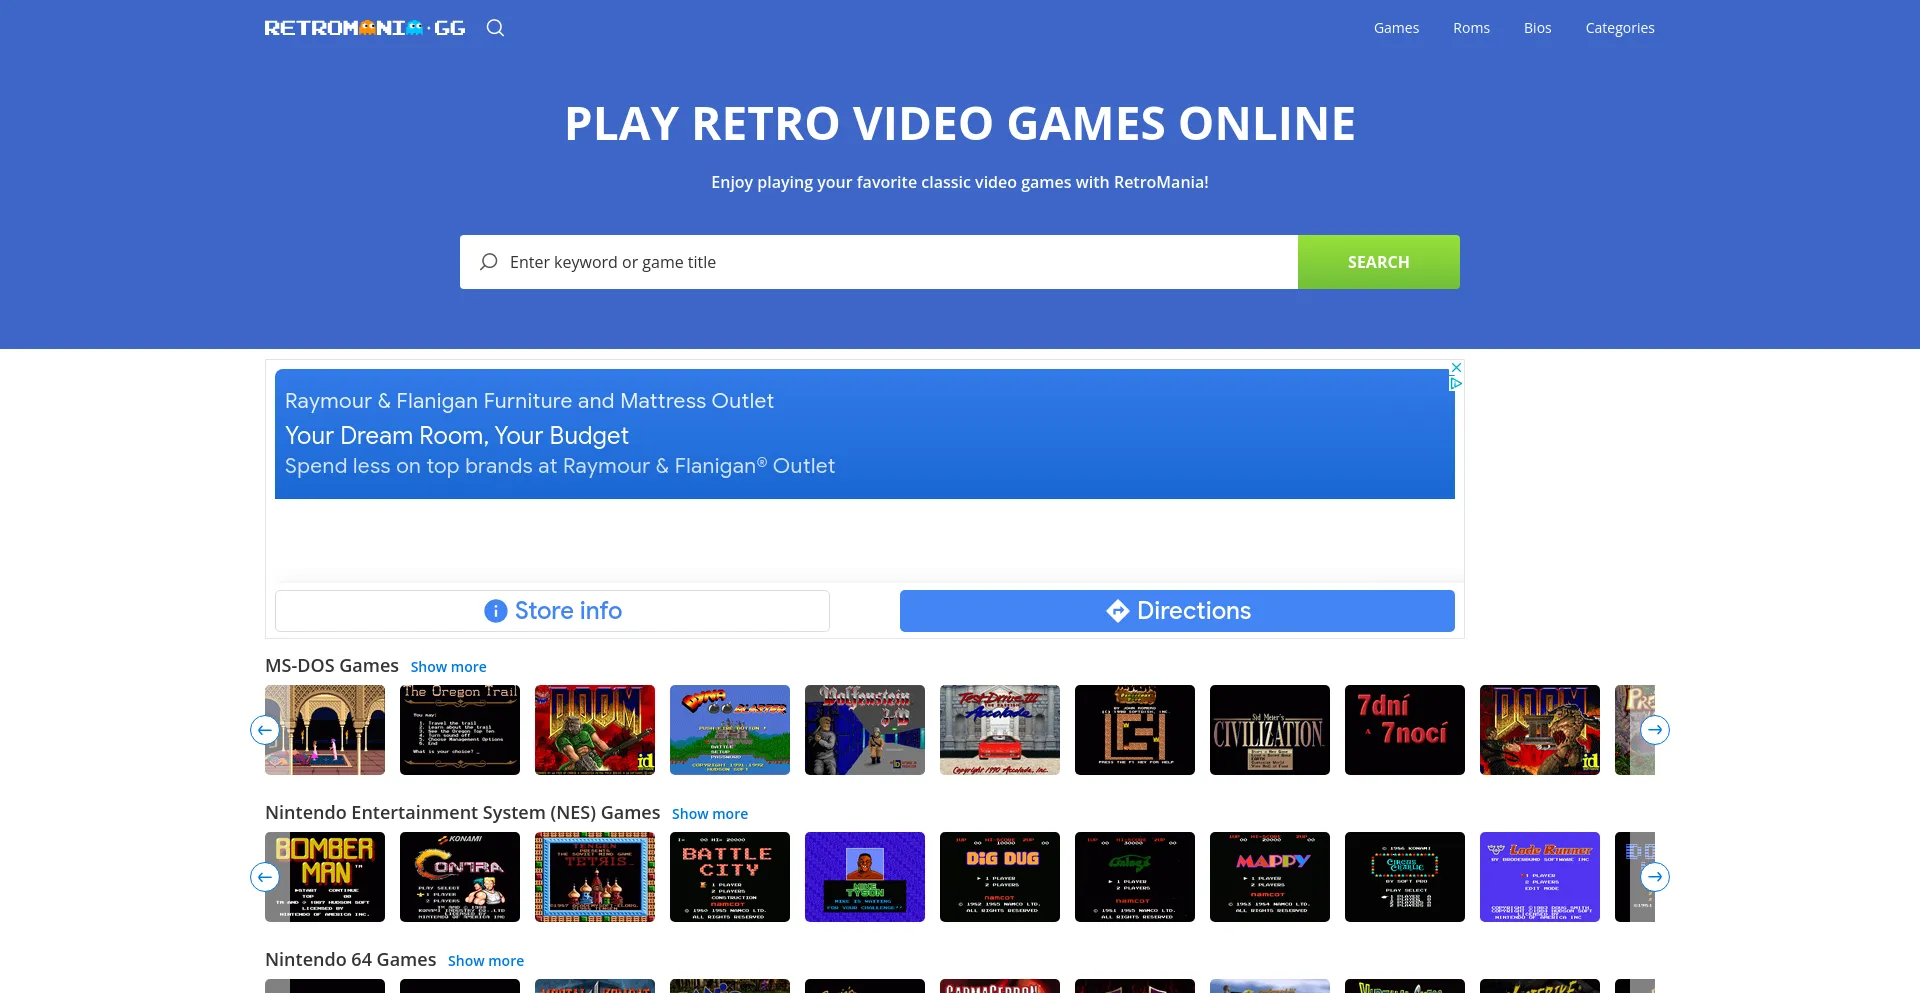Click the RetroMania.GG logo
This screenshot has height=993, width=1920.
point(365,28)
